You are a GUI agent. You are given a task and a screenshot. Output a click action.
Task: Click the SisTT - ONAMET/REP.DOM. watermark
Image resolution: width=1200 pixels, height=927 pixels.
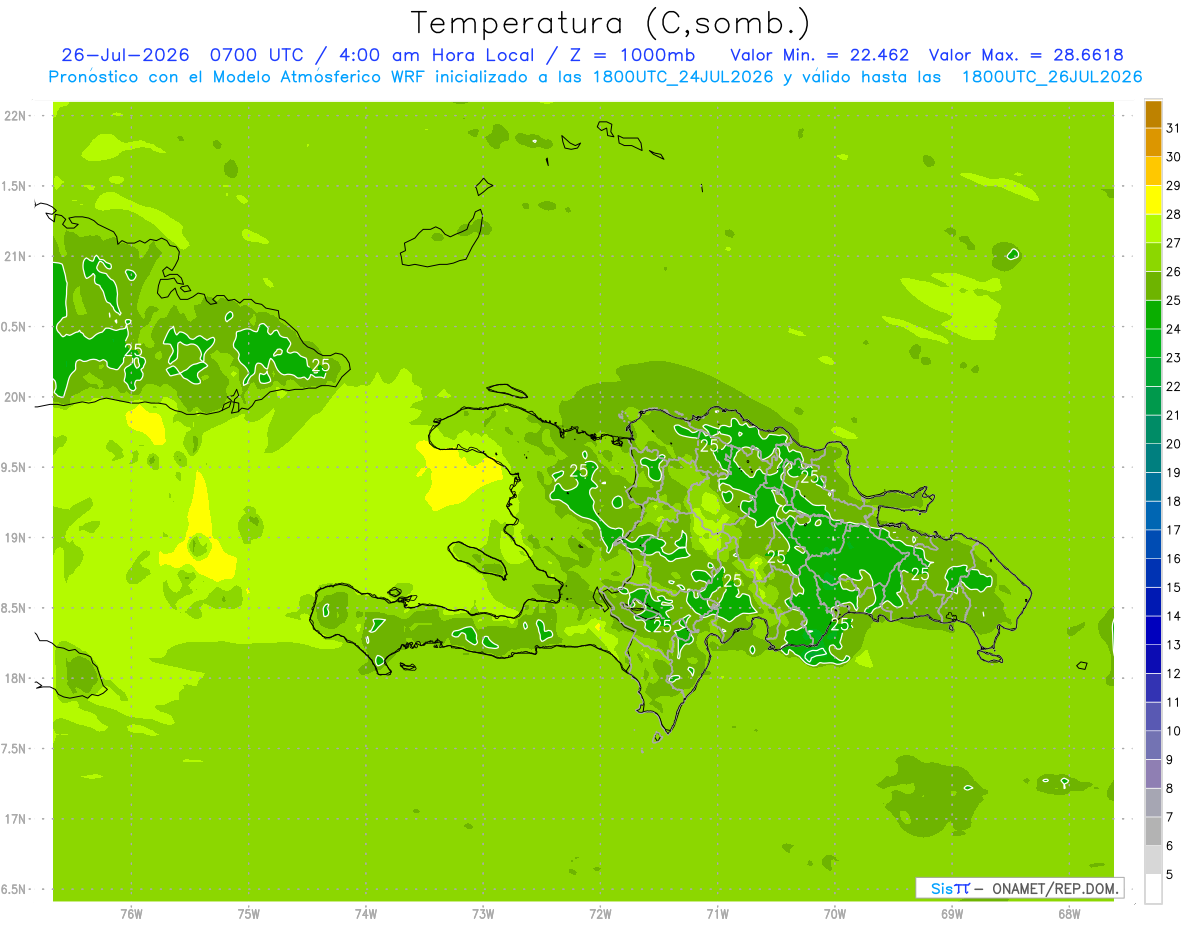pos(1019,888)
